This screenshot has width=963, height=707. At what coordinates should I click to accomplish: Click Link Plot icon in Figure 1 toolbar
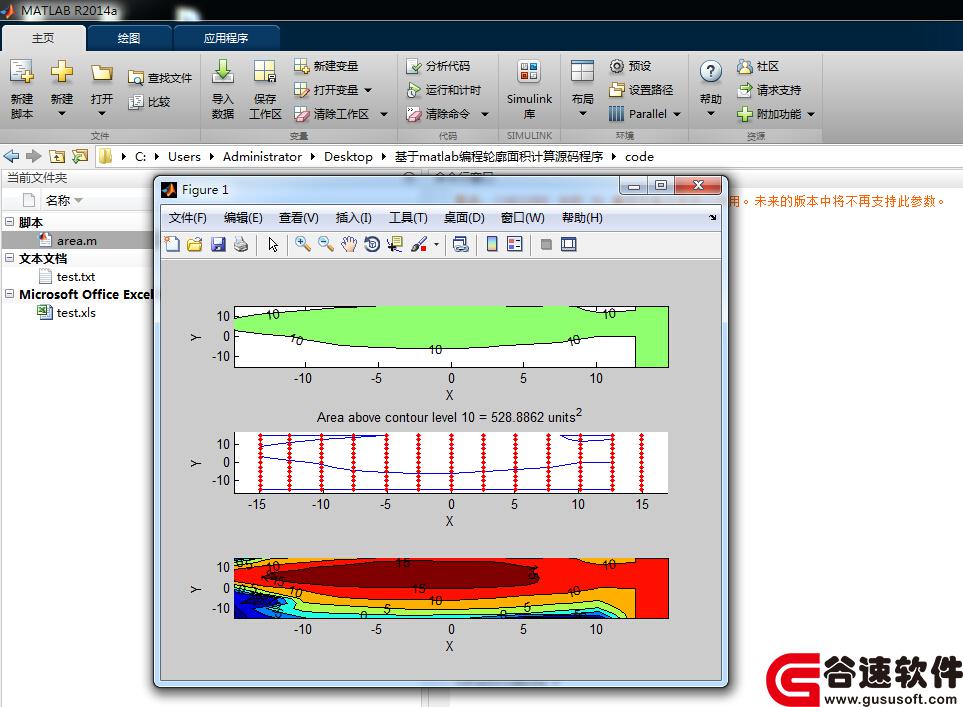(x=461, y=244)
